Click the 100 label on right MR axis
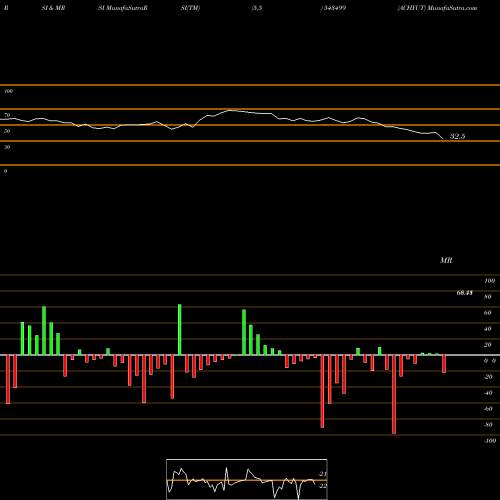The width and height of the screenshot is (500, 500). tap(489, 281)
